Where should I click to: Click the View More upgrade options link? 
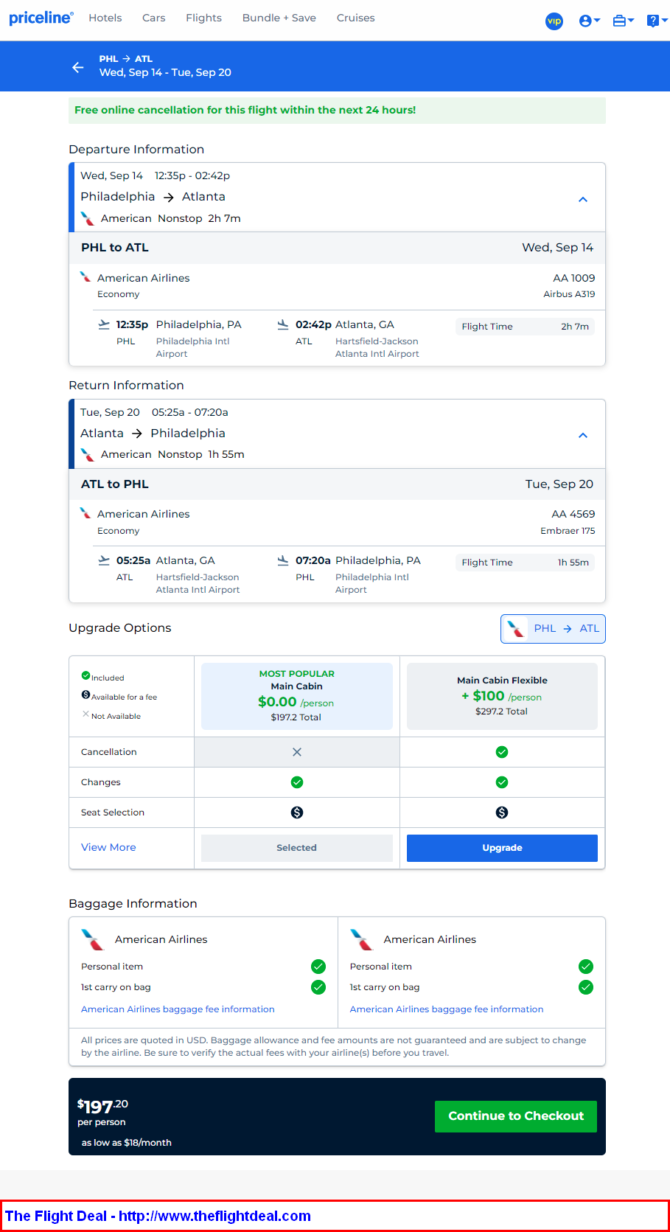[108, 847]
